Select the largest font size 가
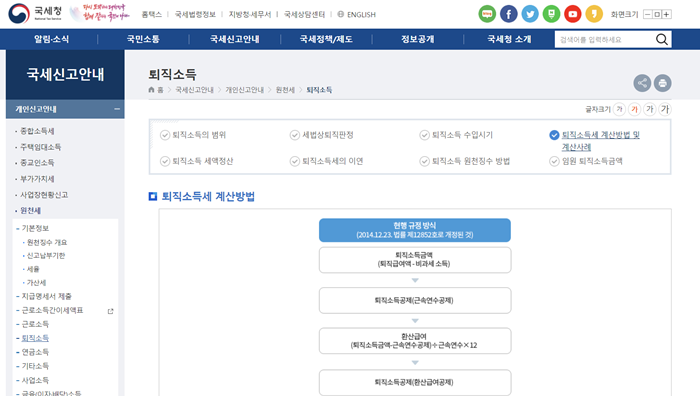The width and height of the screenshot is (700, 396). point(665,109)
